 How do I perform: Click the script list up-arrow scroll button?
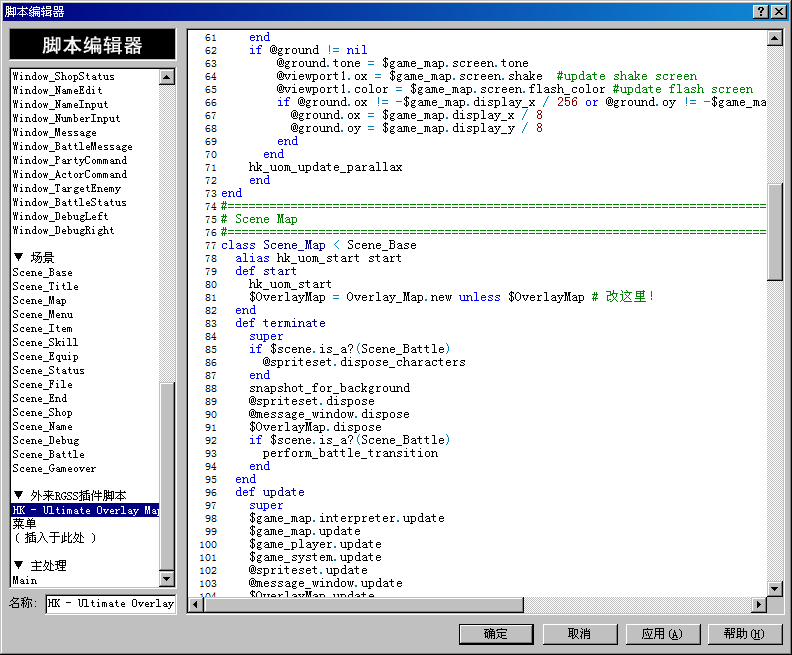point(167,77)
